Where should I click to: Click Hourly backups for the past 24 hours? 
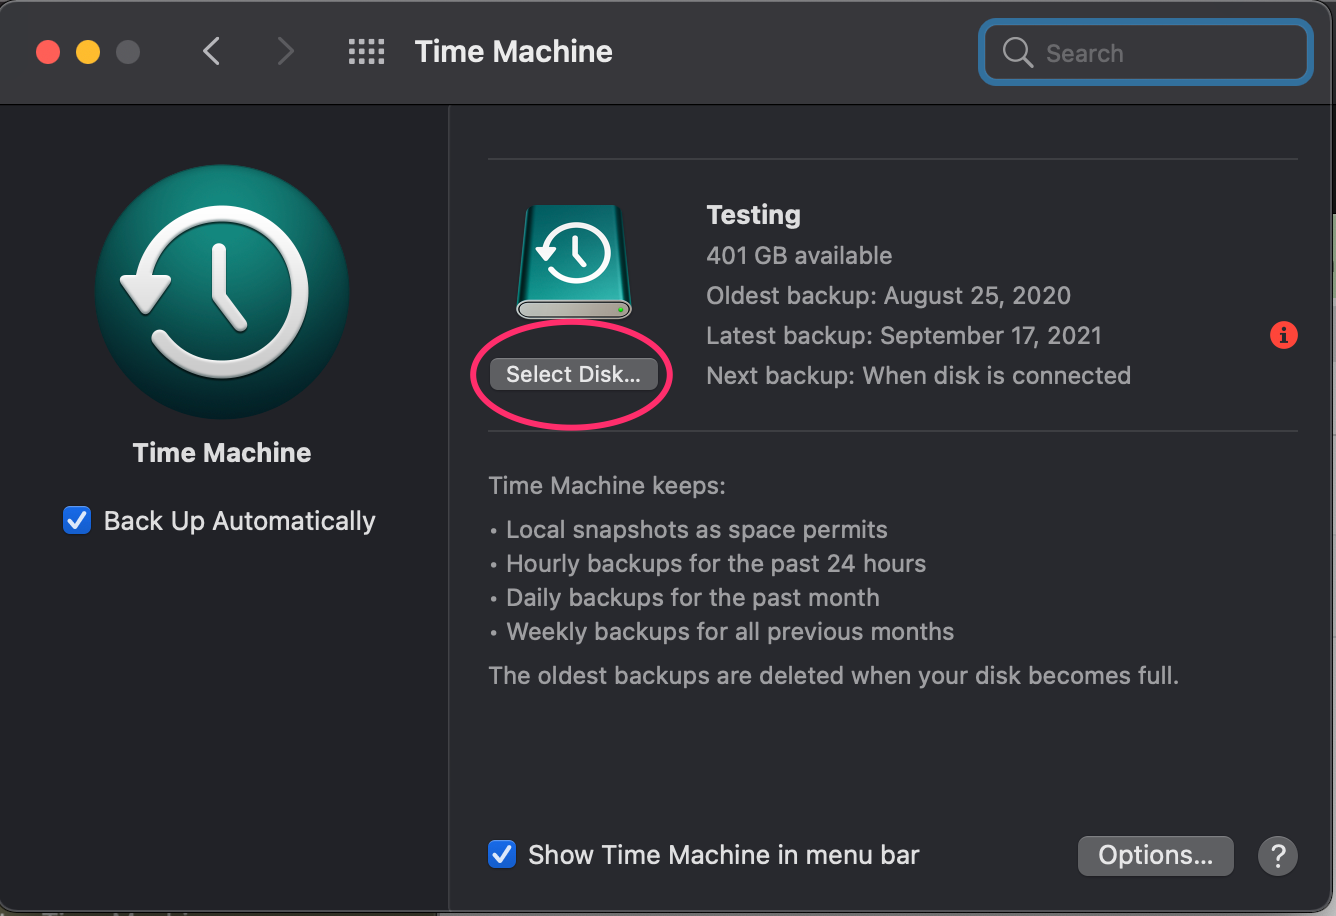pos(716,563)
